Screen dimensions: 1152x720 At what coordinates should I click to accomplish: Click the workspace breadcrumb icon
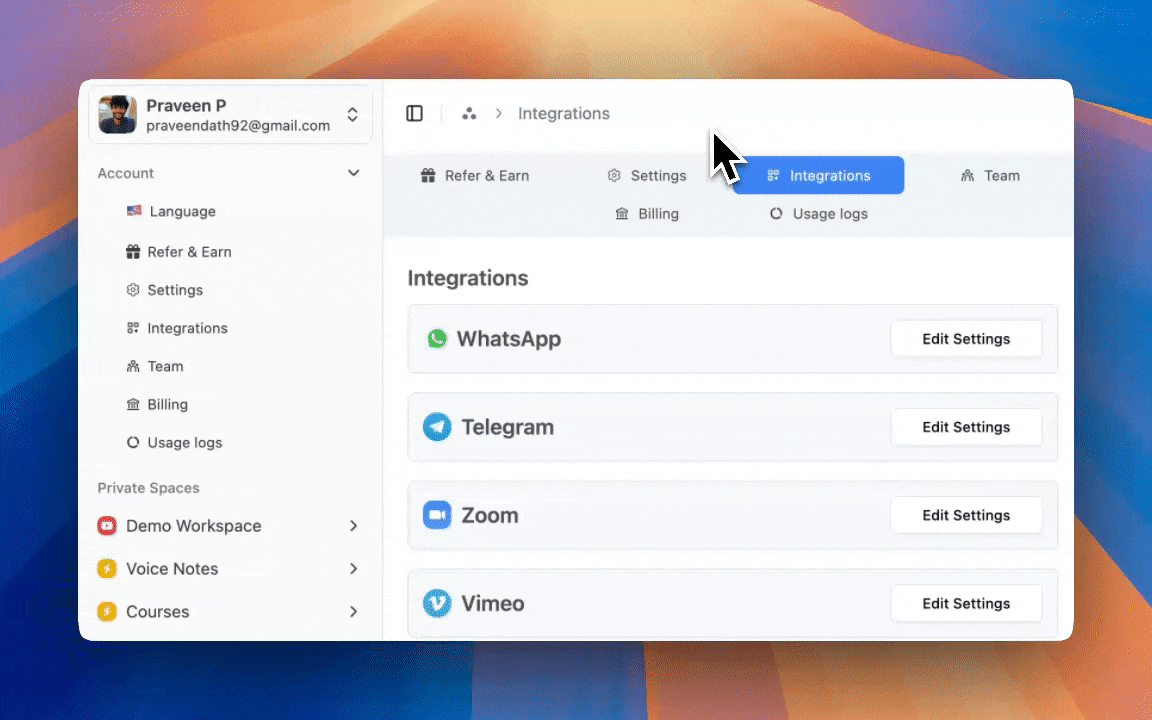[469, 114]
